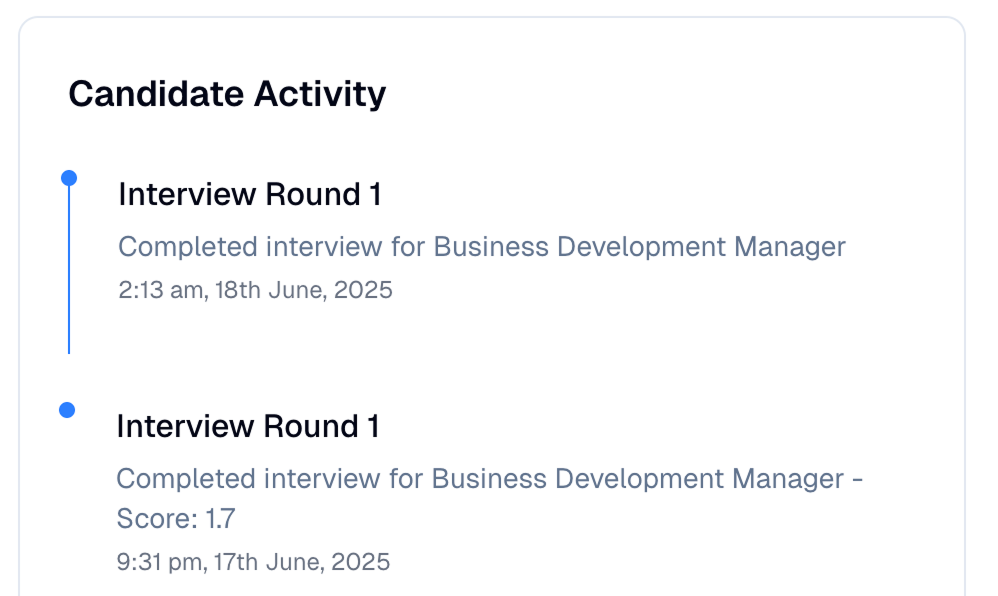
Task: Click the Score: 1.7 text
Action: [x=176, y=518]
